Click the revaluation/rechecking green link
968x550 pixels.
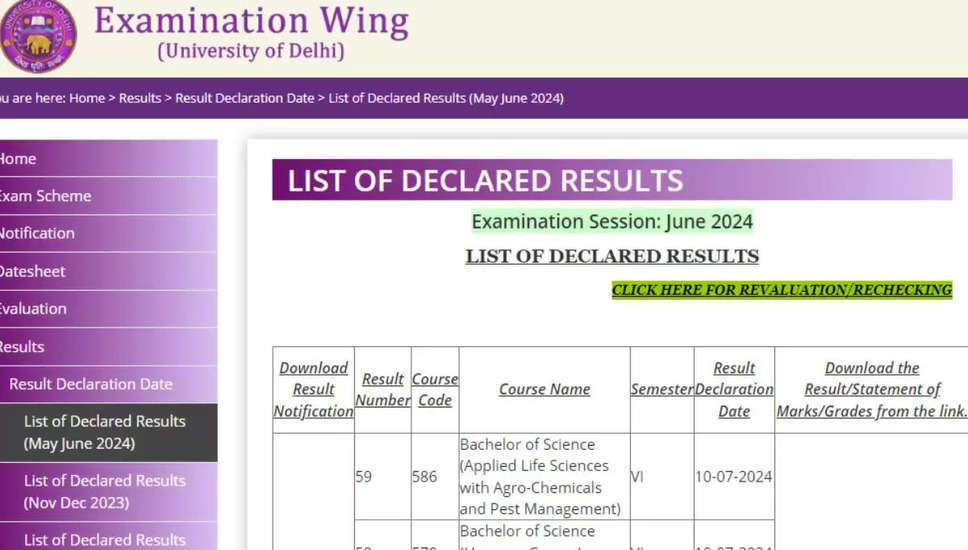point(781,290)
